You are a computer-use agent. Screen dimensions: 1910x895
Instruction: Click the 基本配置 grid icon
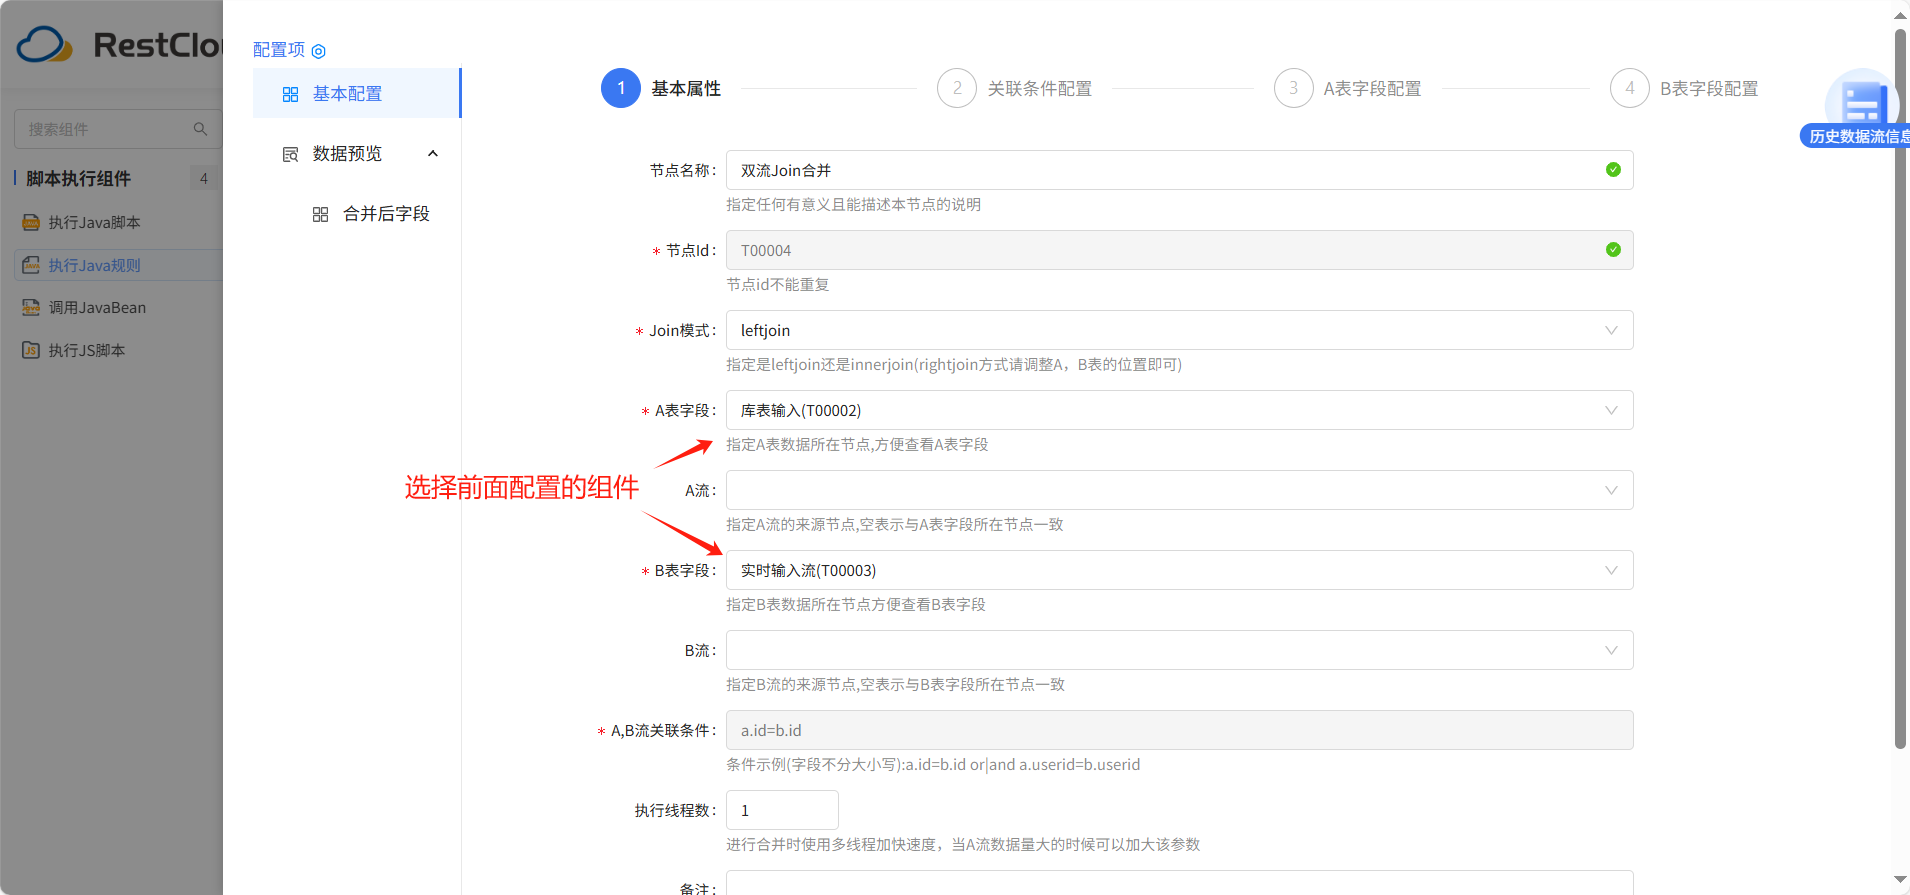tap(290, 94)
